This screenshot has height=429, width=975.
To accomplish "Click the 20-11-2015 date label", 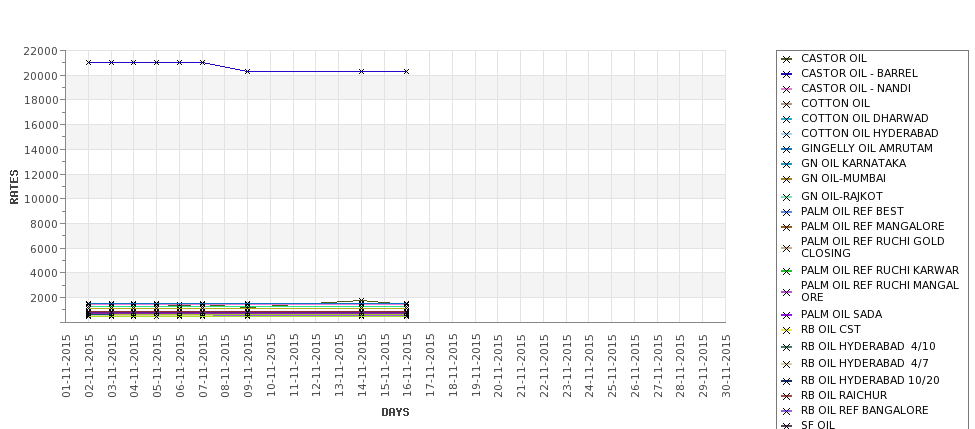I will 498,366.
